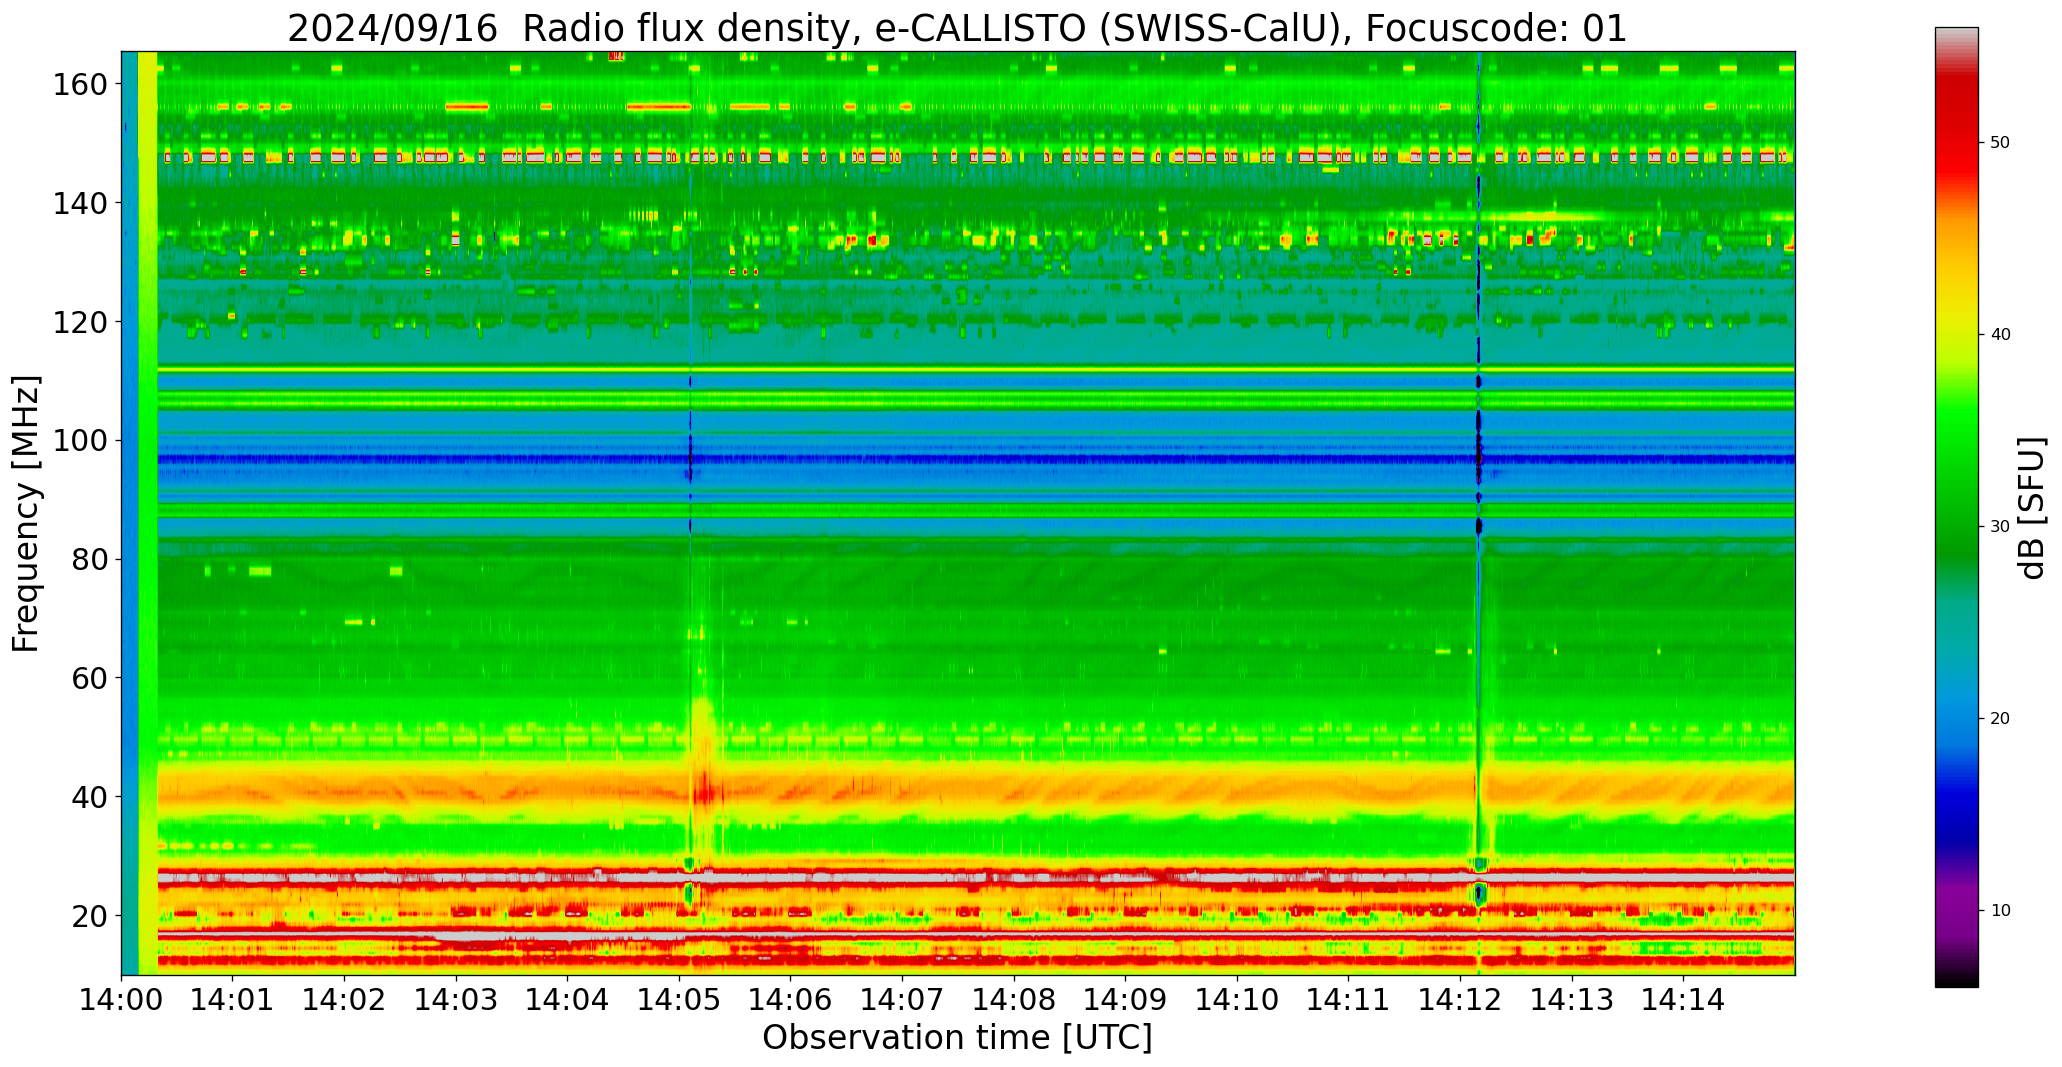The height and width of the screenshot is (1067, 2062).
Task: Click the plot title mentioning e-CALLISTO
Action: coord(957,28)
